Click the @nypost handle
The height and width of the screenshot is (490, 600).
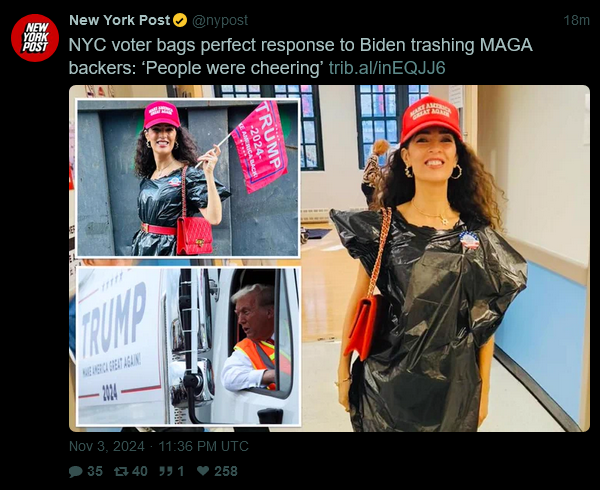click(220, 20)
